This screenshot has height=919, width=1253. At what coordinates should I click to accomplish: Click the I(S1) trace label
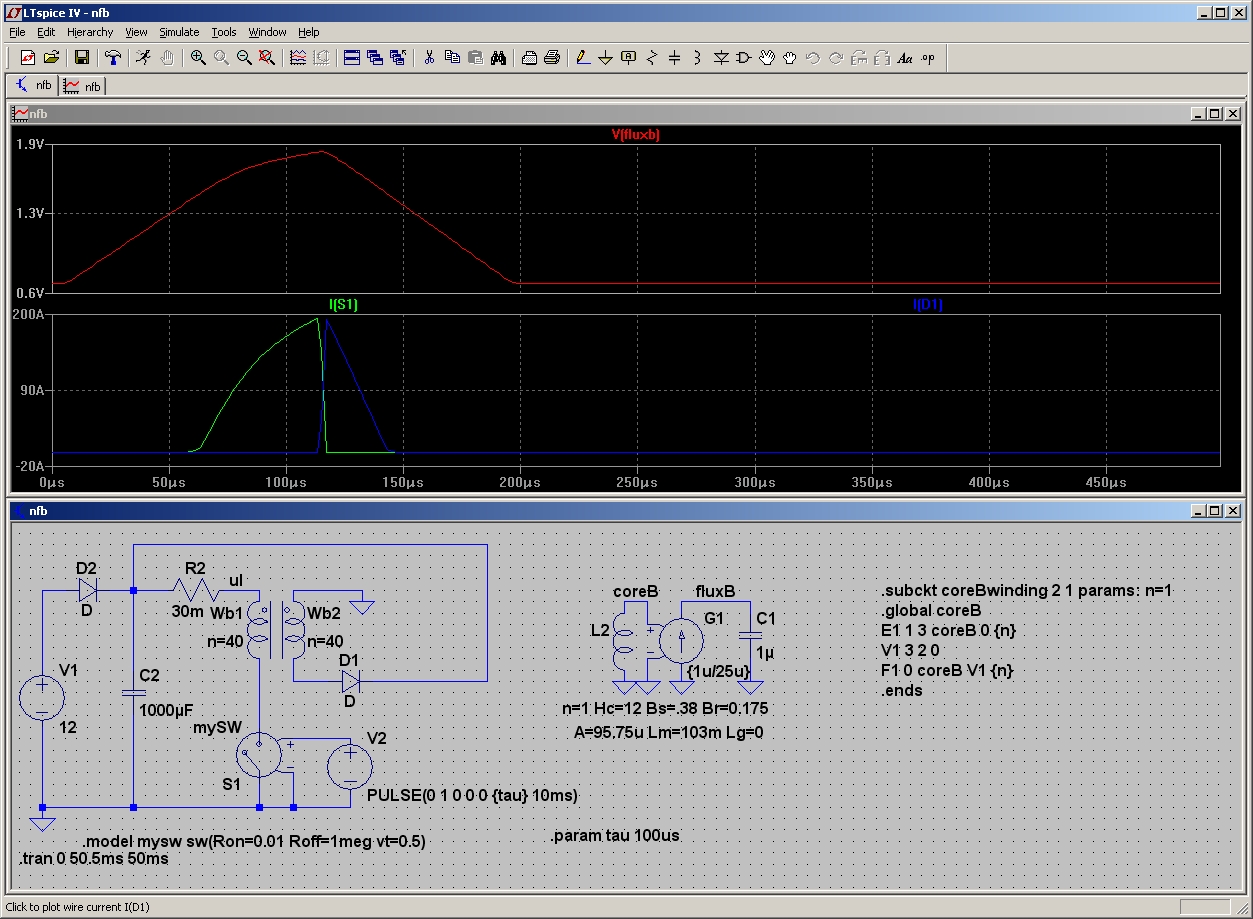pyautogui.click(x=343, y=305)
